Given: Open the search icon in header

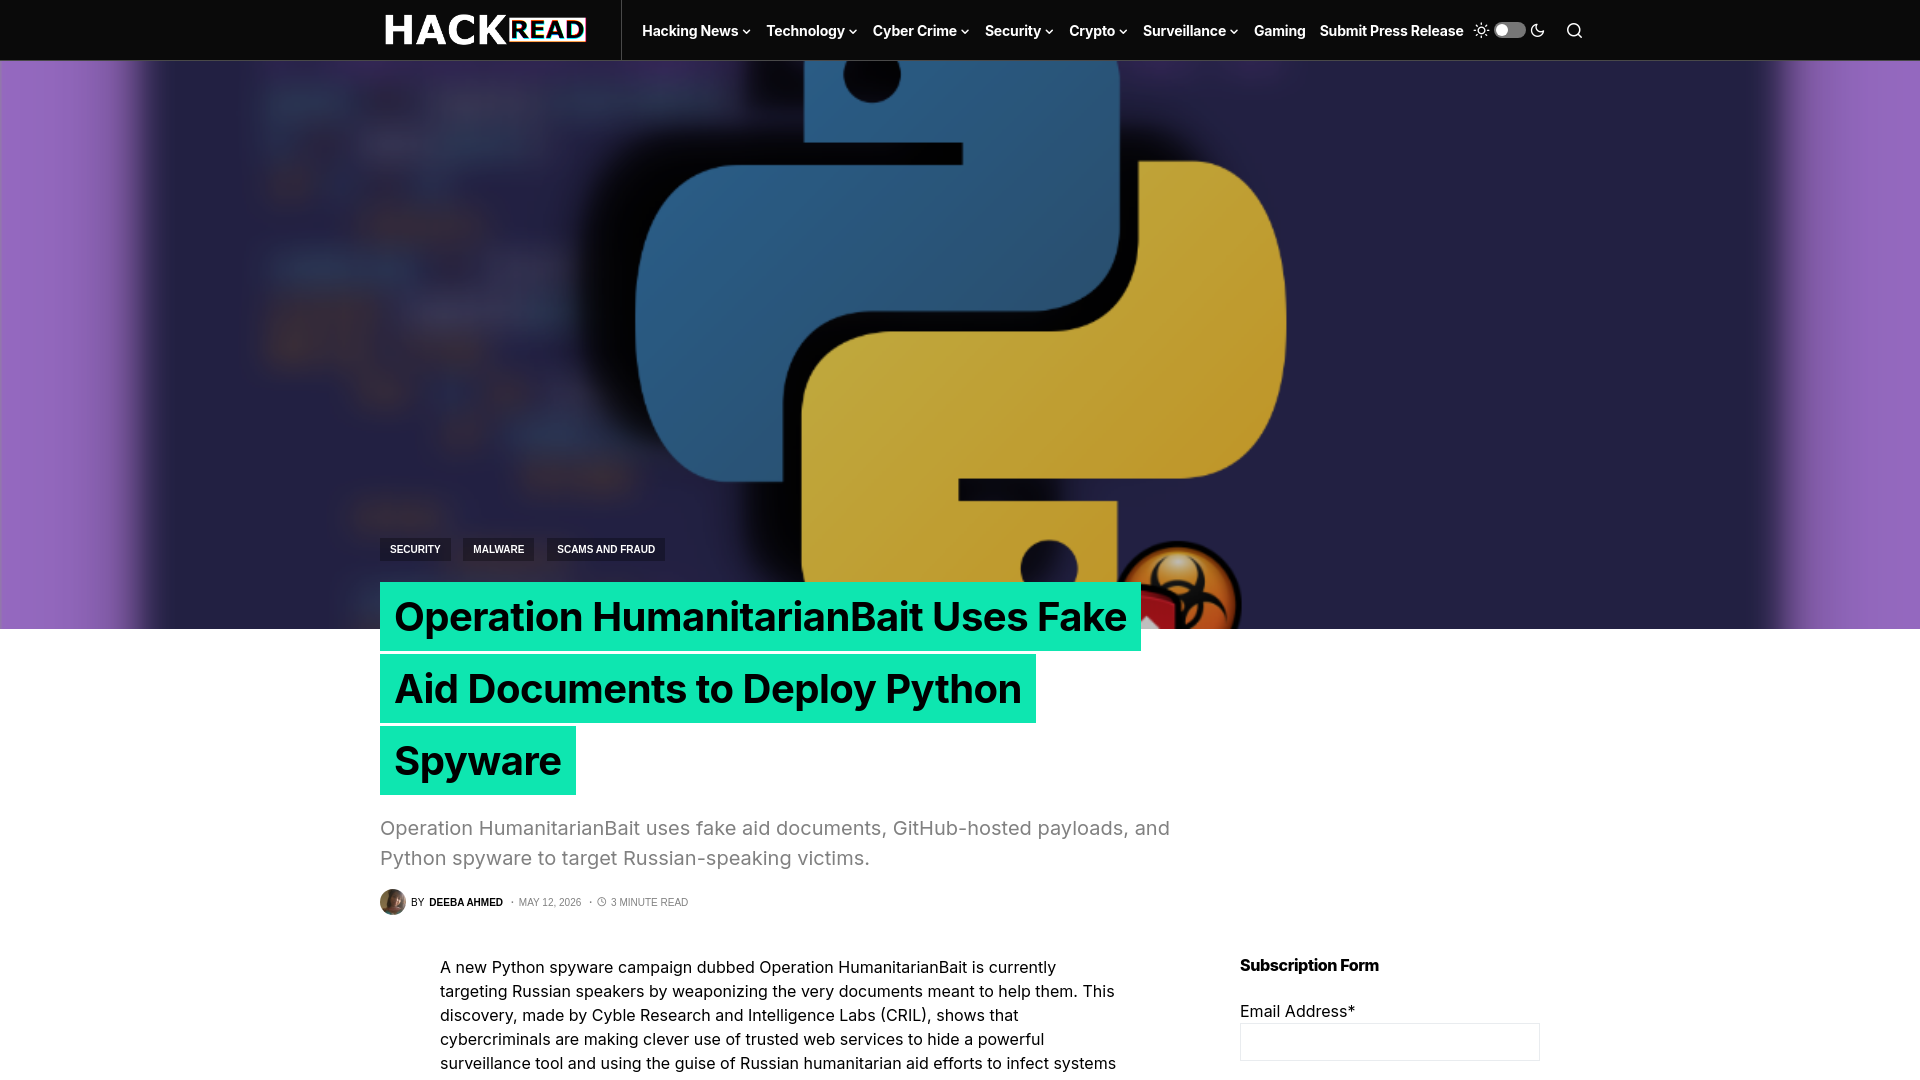Looking at the screenshot, I should (1574, 31).
